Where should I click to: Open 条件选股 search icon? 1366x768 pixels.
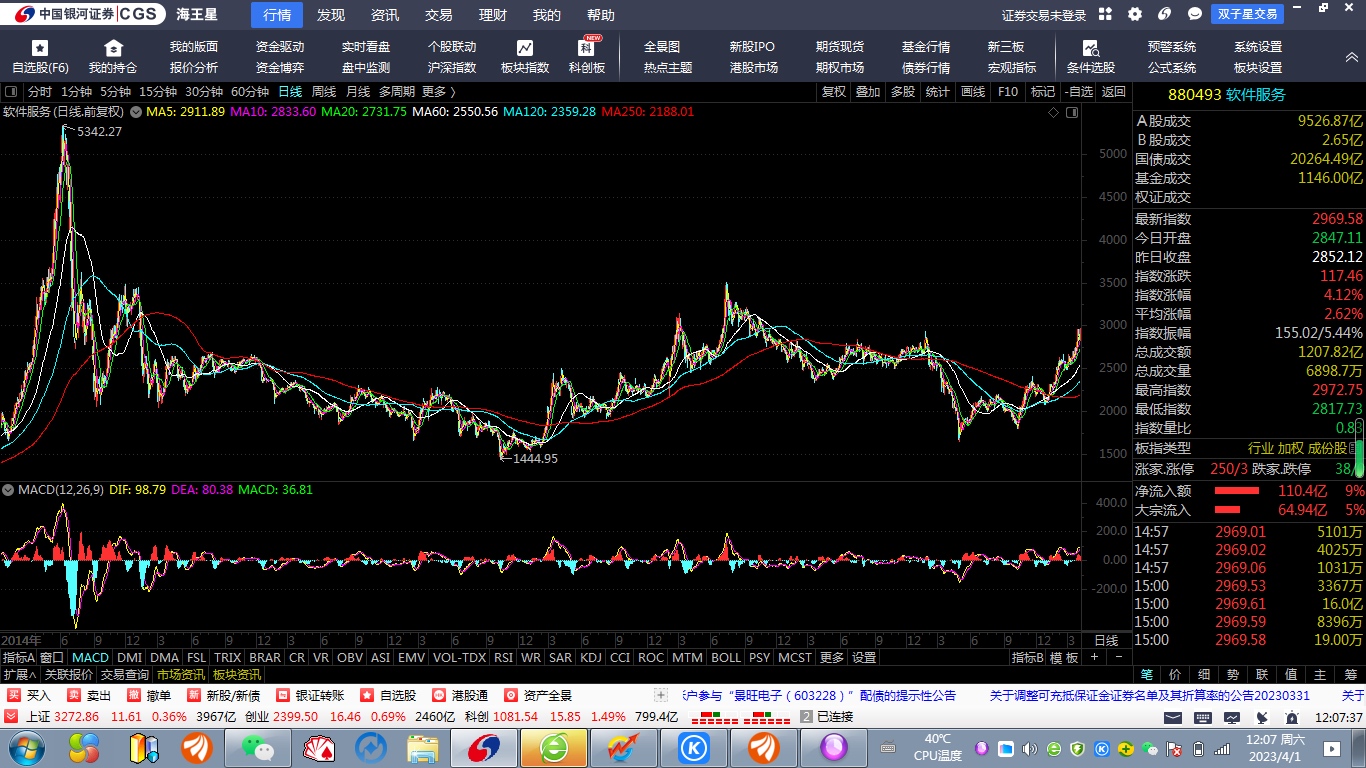1090,47
